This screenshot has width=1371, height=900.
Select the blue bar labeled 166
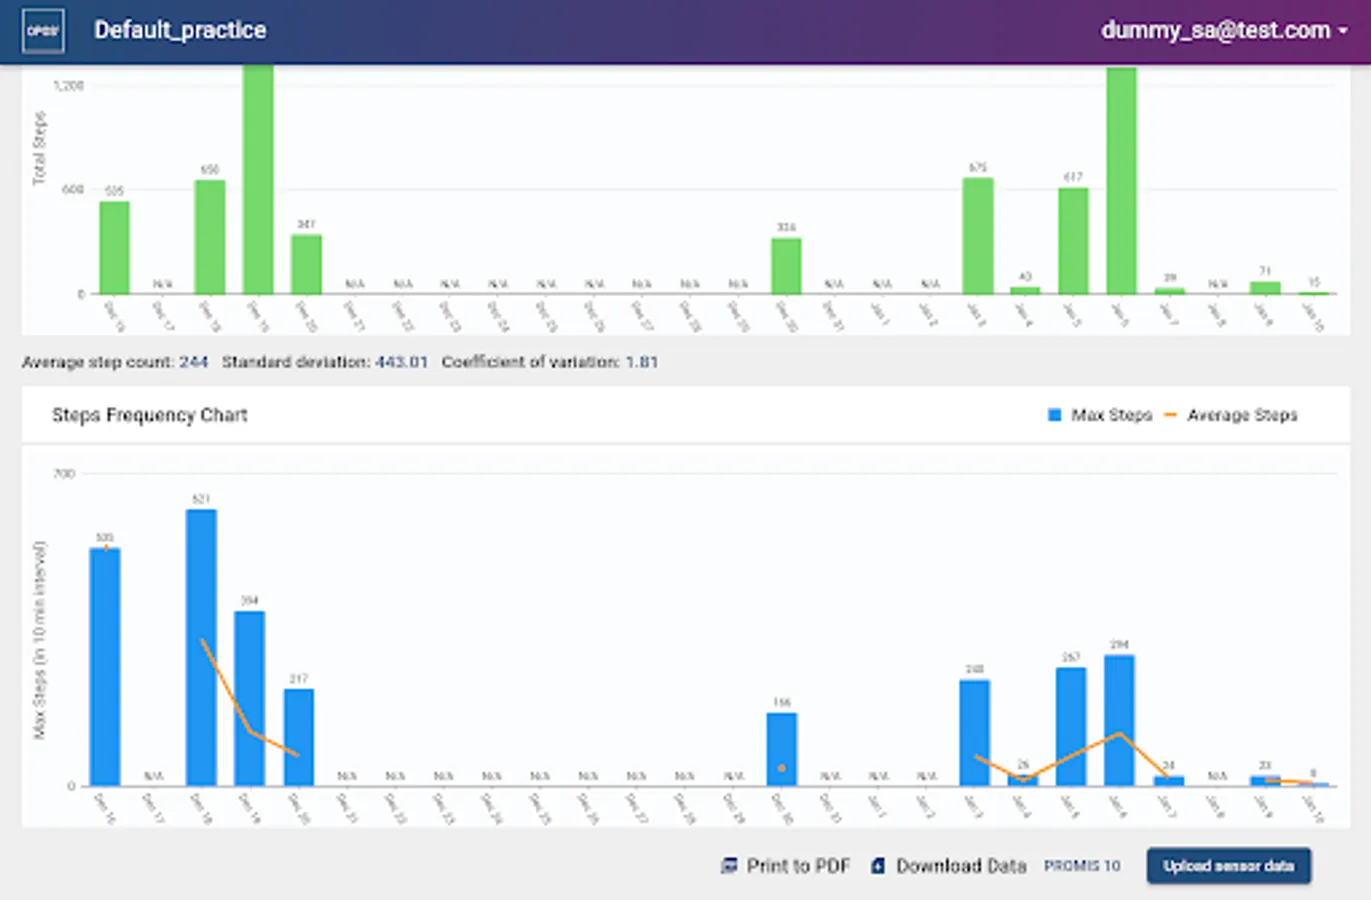coord(782,749)
